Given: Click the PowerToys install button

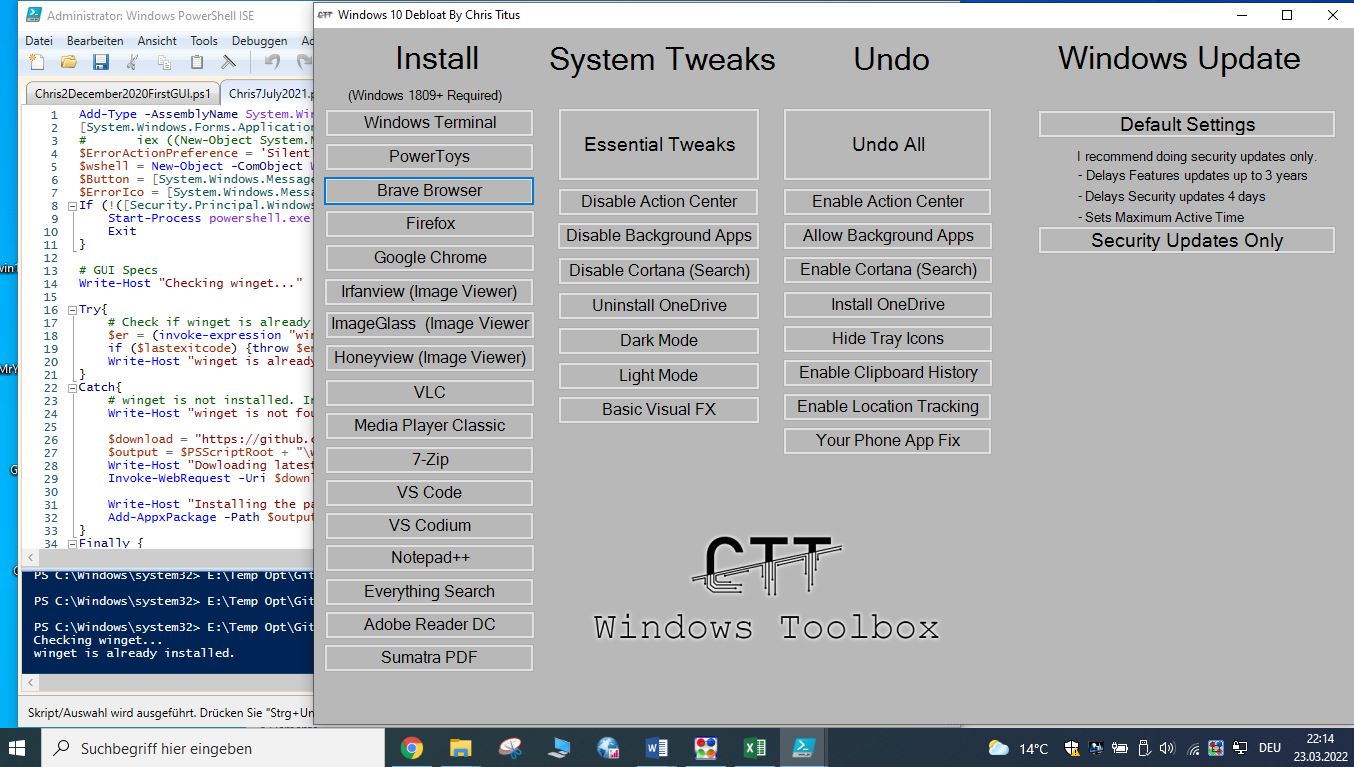Looking at the screenshot, I should [x=429, y=157].
